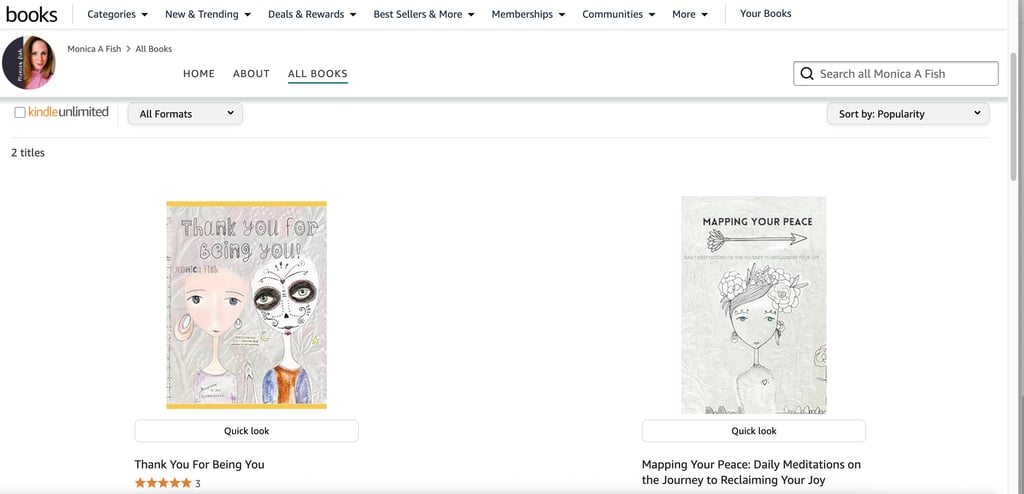Click the Mapping Your Peace book cover
The image size is (1024, 494).
point(754,305)
